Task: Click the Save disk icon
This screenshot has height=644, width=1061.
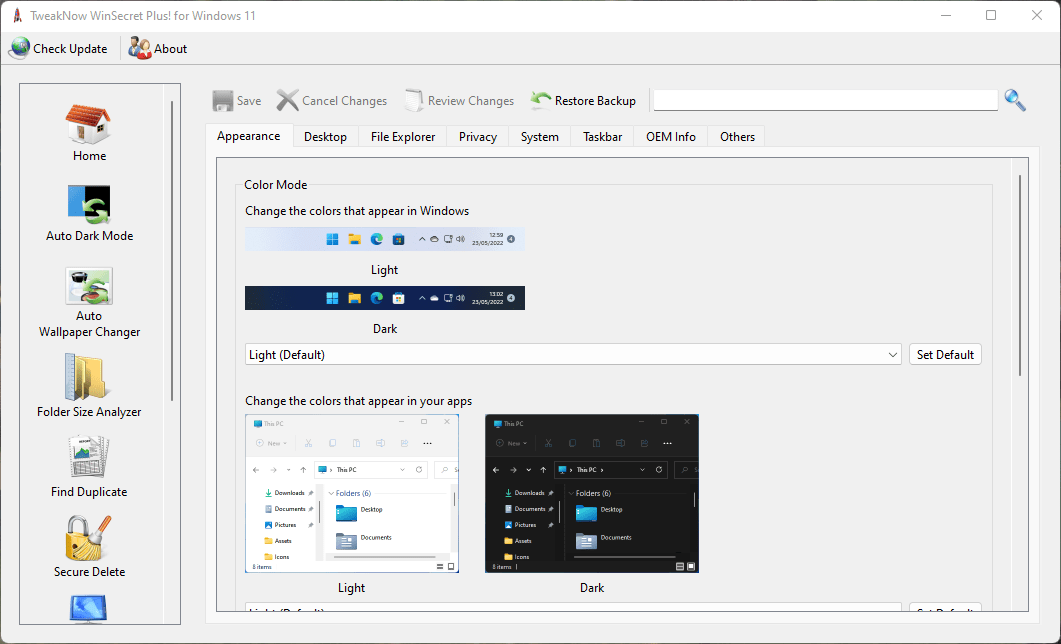Action: pyautogui.click(x=223, y=101)
